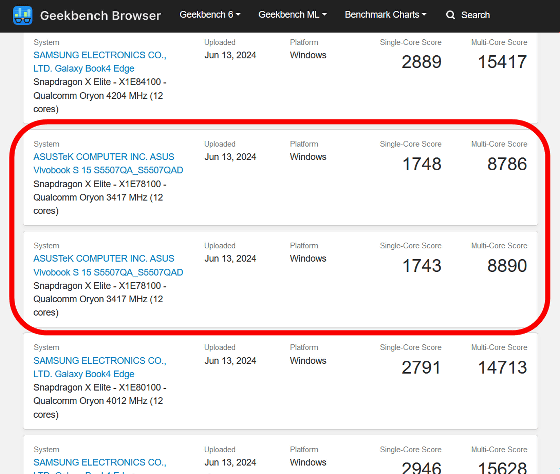Open ASUS Vivobook S 15 result scoring 1743
Screen dimensions: 560x474
pyautogui.click(x=108, y=265)
